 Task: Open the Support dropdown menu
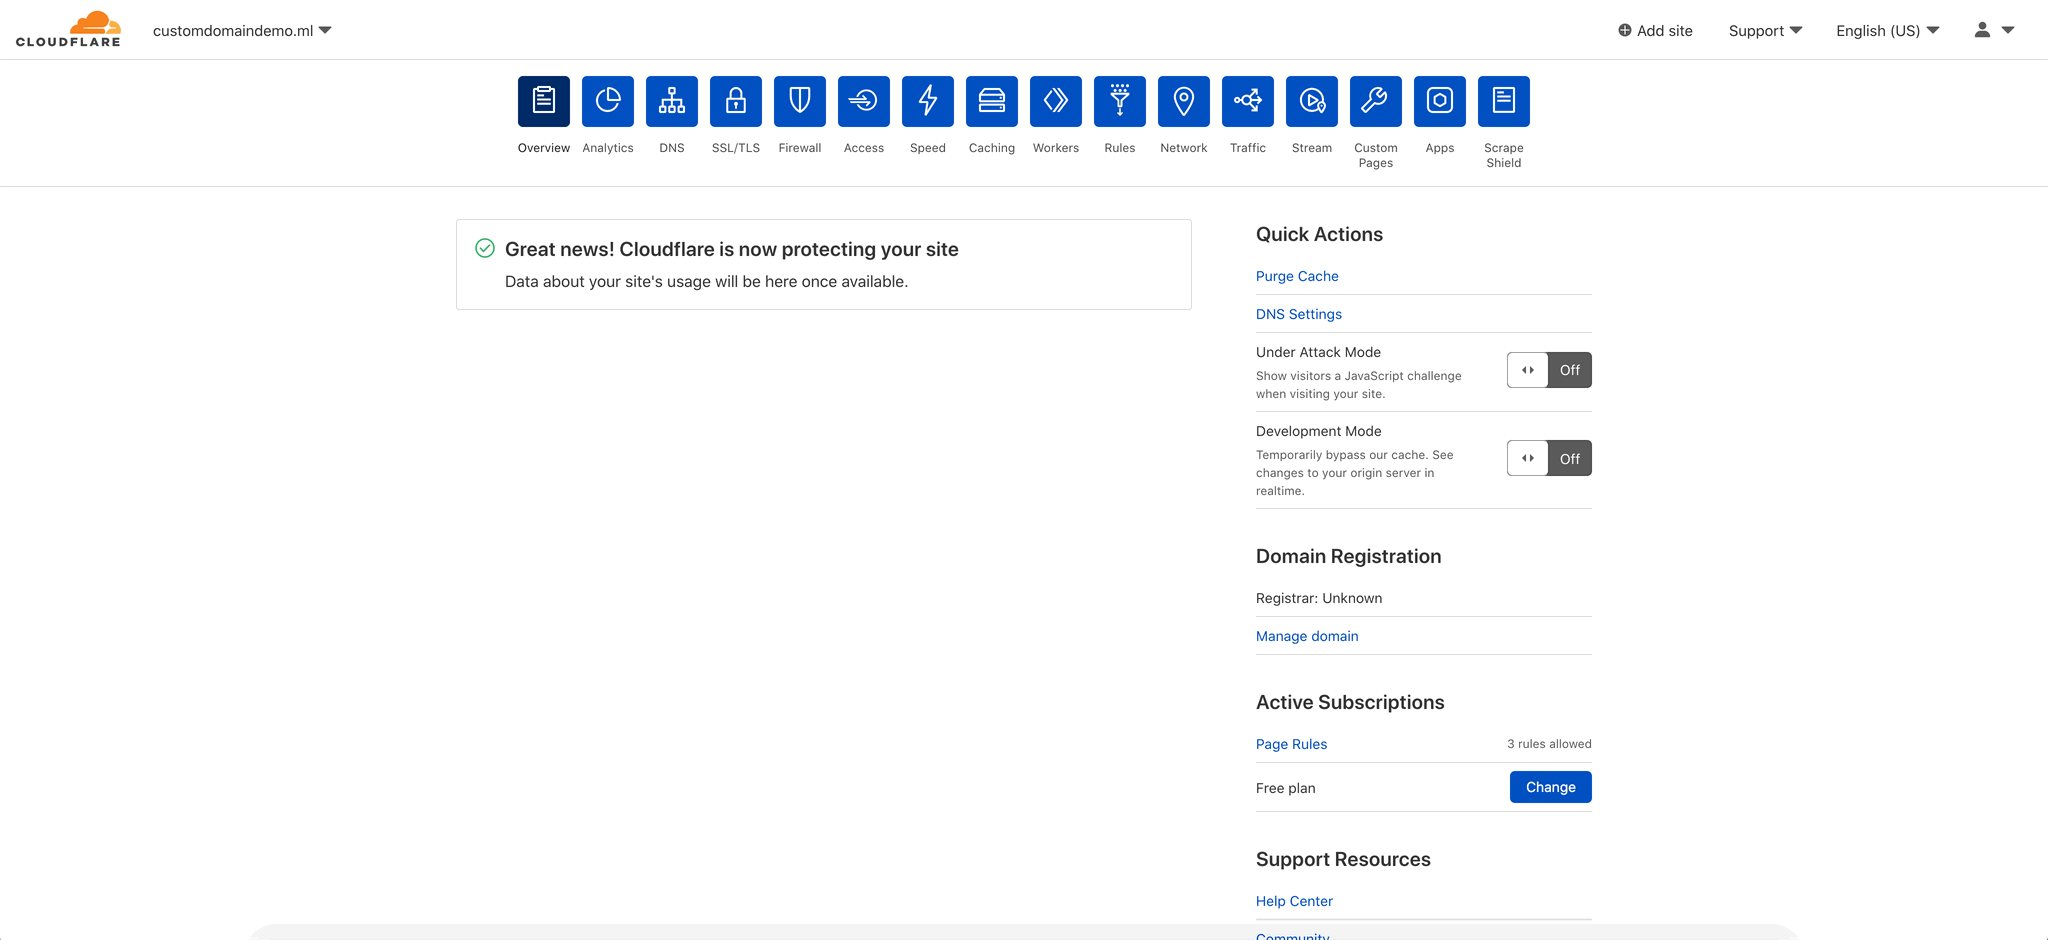1765,31
